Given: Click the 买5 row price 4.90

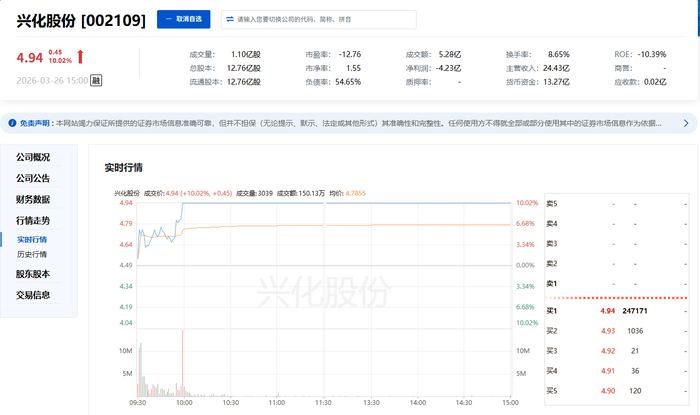Looking at the screenshot, I should 608,391.
